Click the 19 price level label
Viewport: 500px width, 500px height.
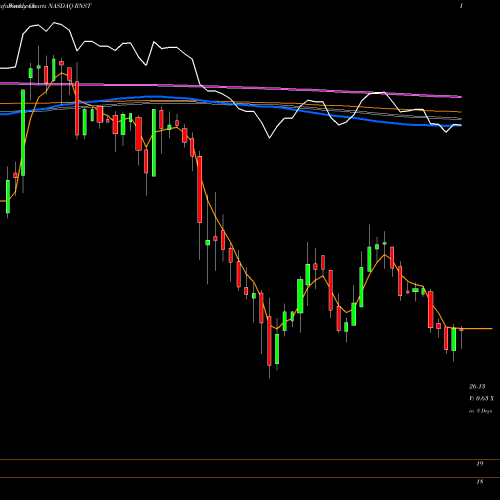pos(480,464)
